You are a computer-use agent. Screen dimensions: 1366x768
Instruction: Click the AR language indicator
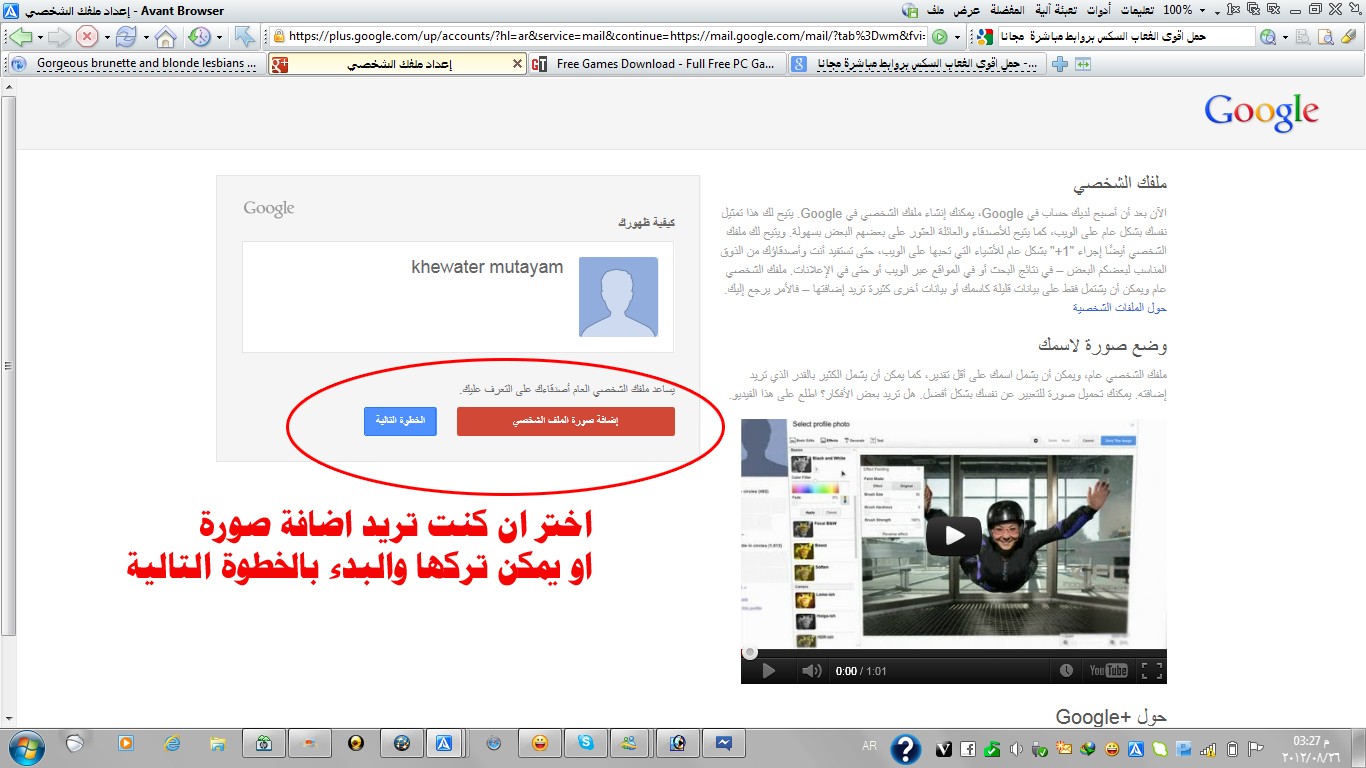coord(870,746)
